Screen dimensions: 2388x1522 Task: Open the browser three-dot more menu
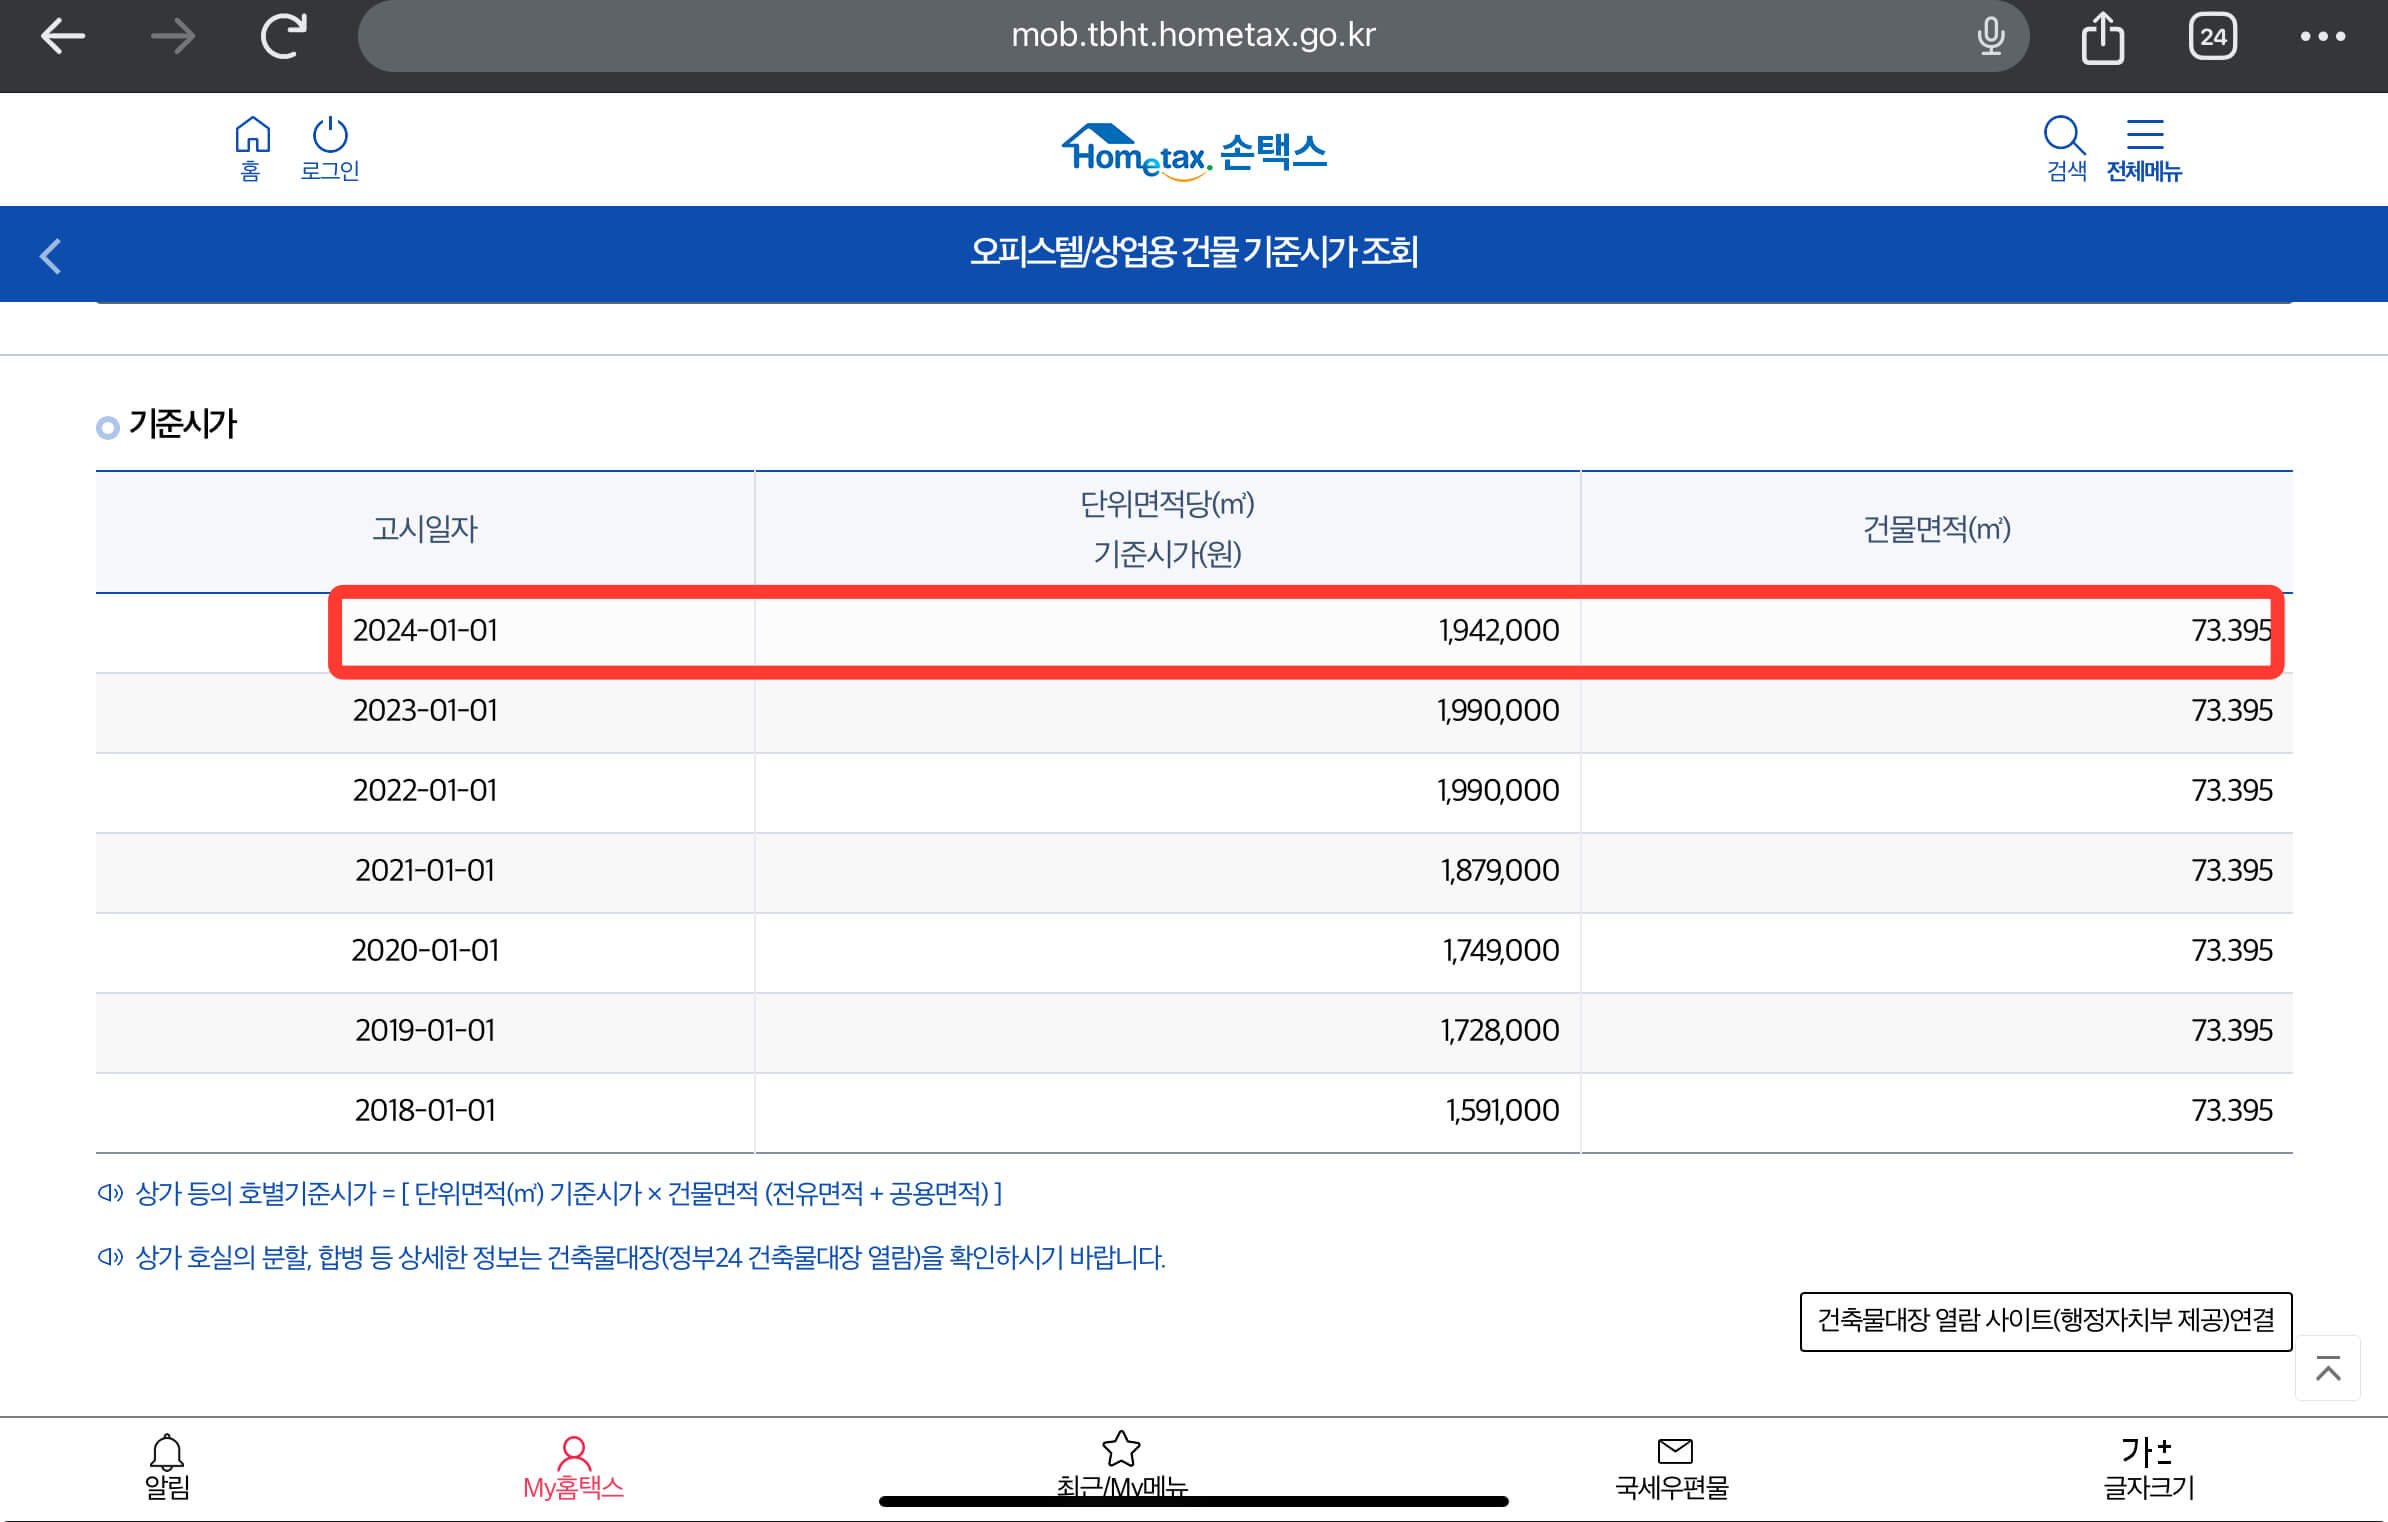(x=2322, y=37)
